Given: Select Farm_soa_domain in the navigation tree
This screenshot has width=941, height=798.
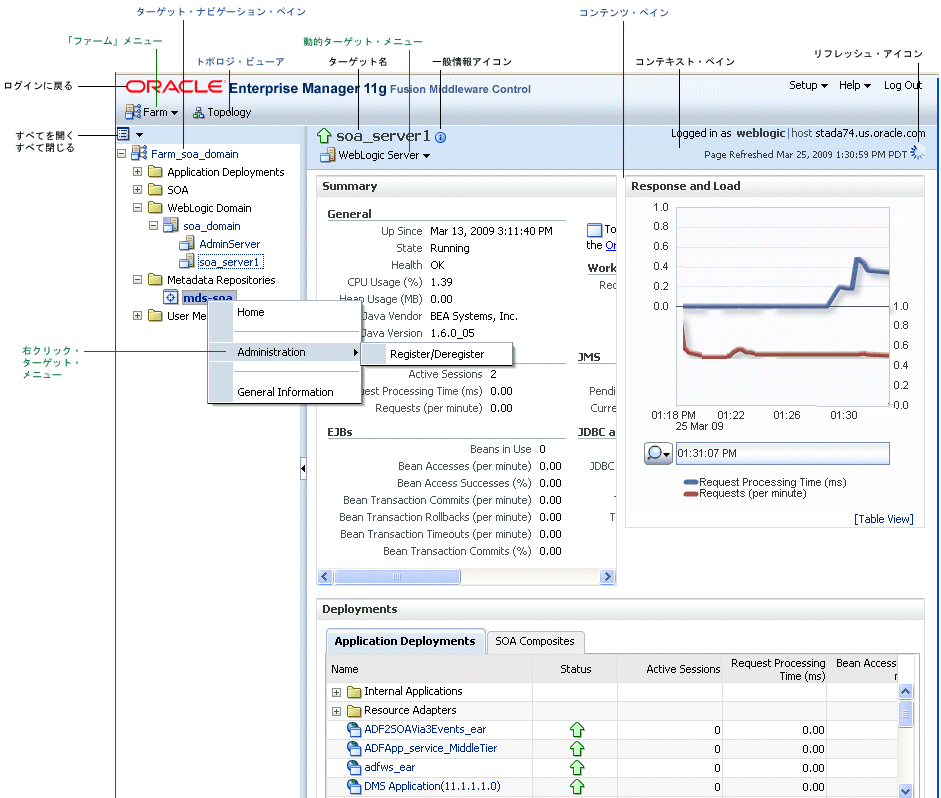Looking at the screenshot, I should click(x=194, y=154).
